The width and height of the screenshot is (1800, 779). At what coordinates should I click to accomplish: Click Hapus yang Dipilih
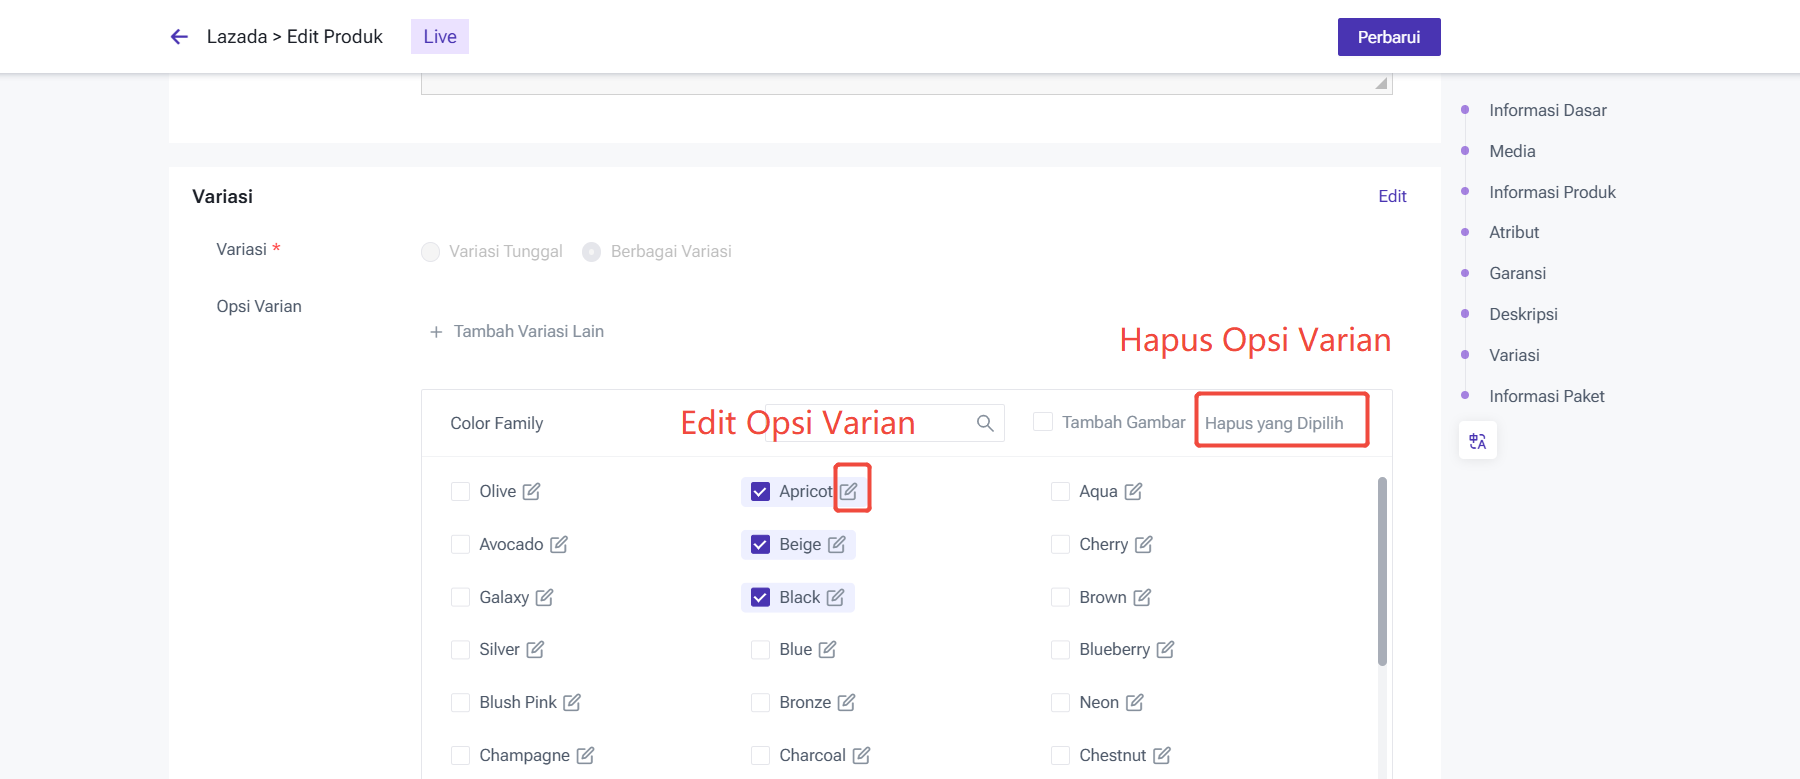point(1274,423)
